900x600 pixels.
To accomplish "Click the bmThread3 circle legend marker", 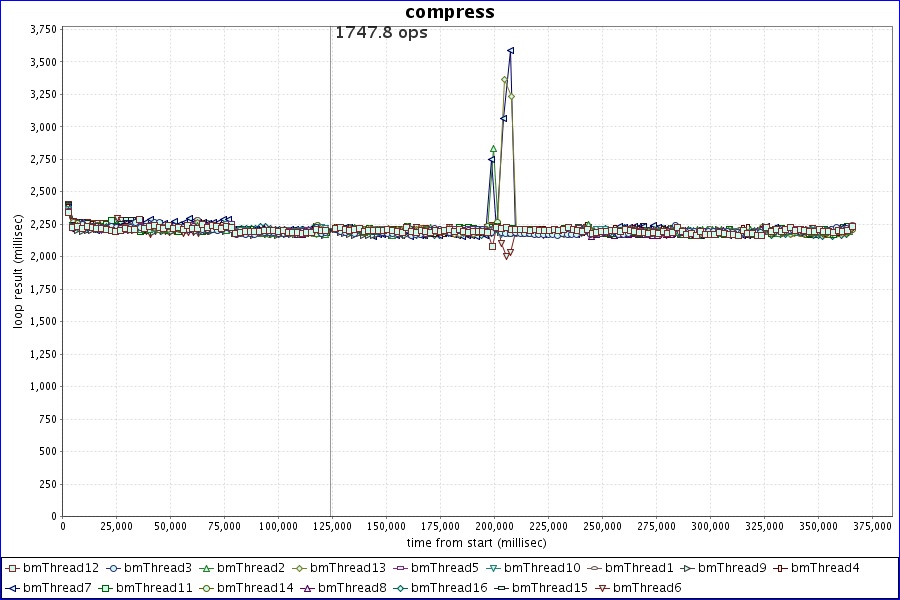I will pyautogui.click(x=113, y=568).
